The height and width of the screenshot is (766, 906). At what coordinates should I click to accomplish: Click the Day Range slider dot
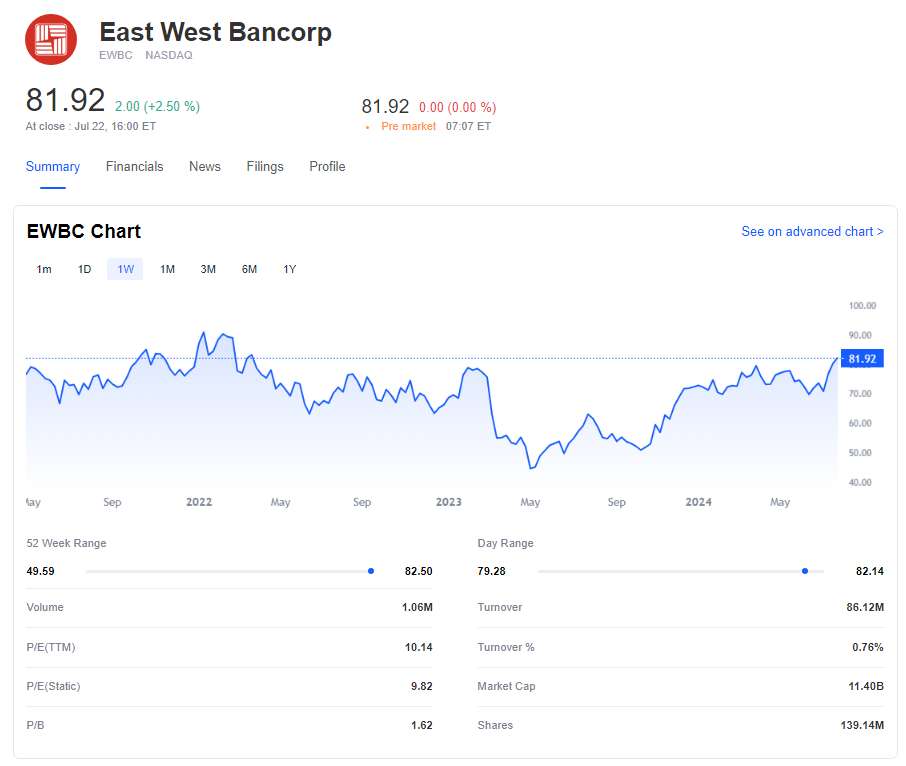click(805, 571)
